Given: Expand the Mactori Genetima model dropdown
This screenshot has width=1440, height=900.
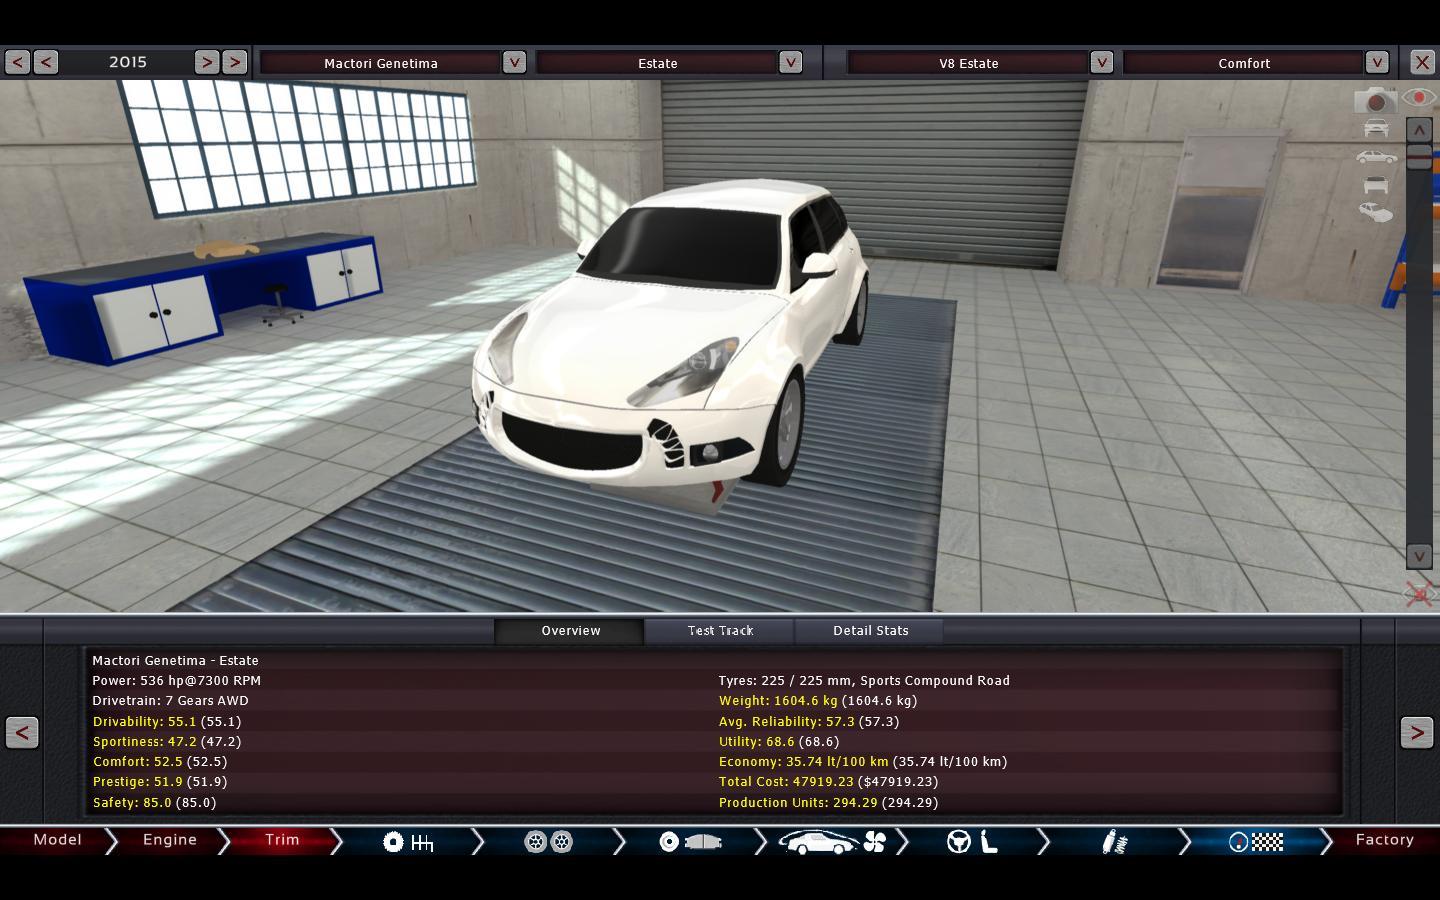Looking at the screenshot, I should 514,62.
